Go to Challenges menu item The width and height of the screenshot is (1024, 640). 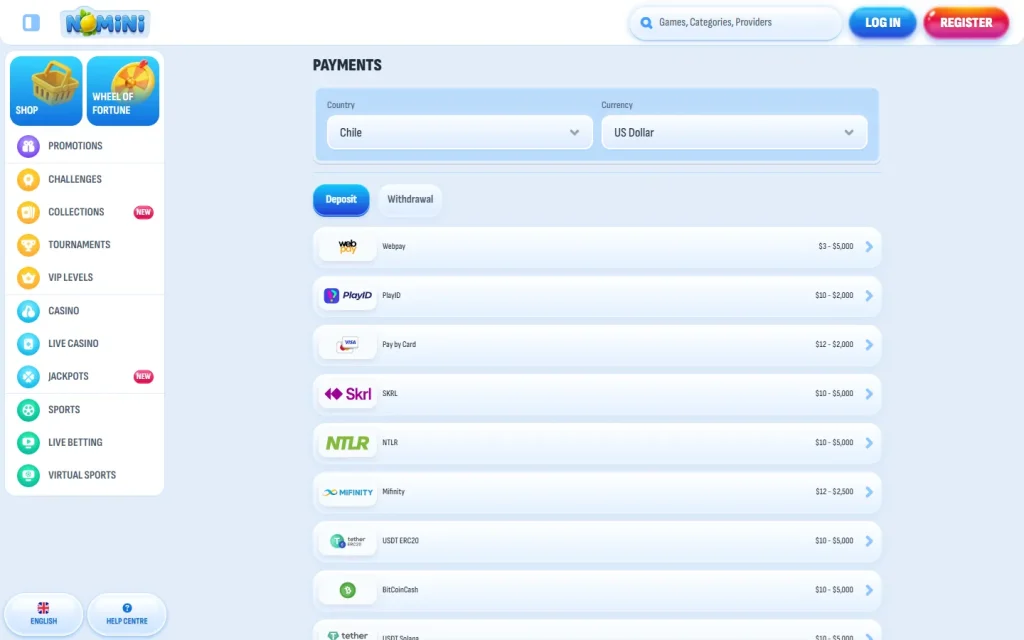pos(75,179)
